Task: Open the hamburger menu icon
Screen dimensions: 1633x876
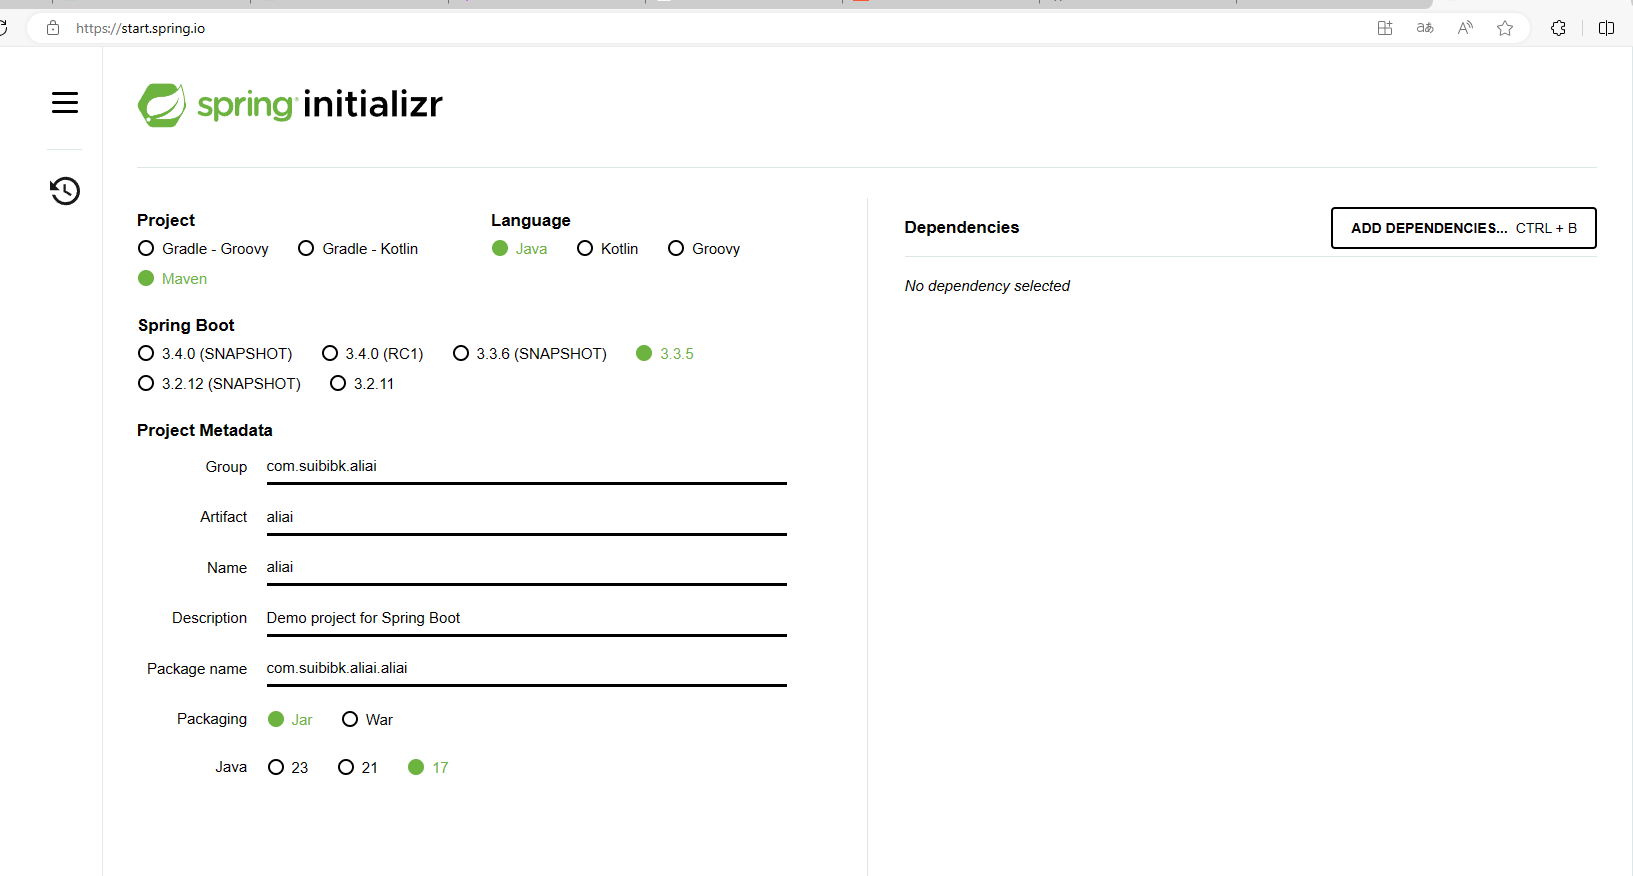Action: pos(65,103)
